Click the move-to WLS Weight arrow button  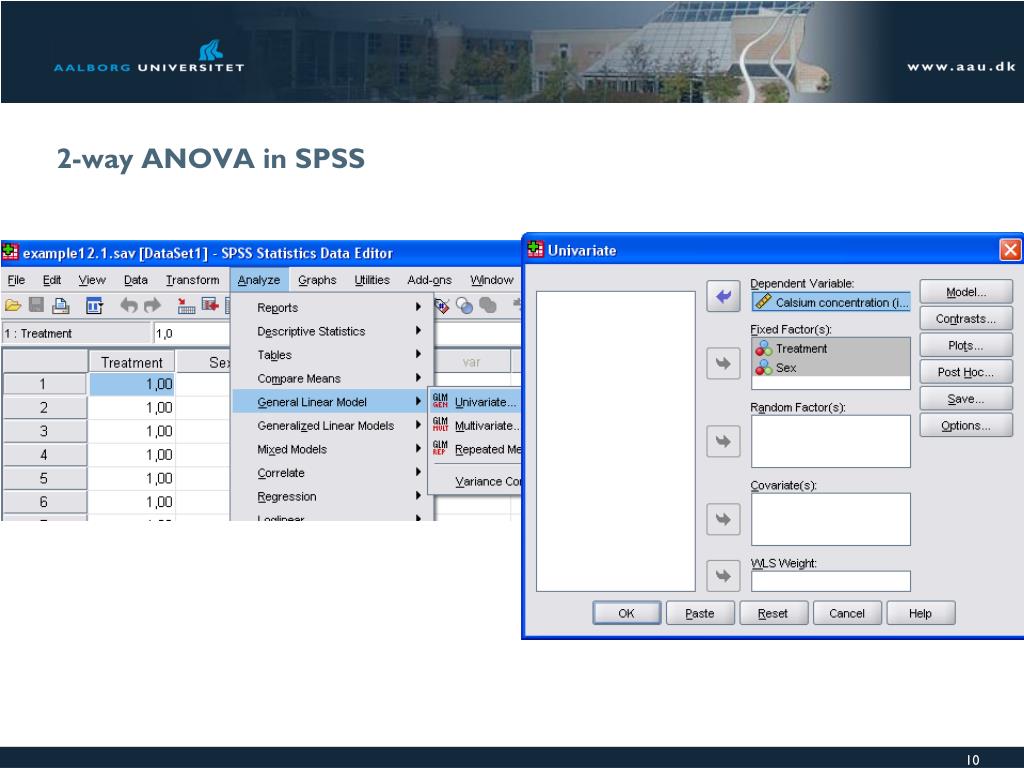click(x=723, y=575)
